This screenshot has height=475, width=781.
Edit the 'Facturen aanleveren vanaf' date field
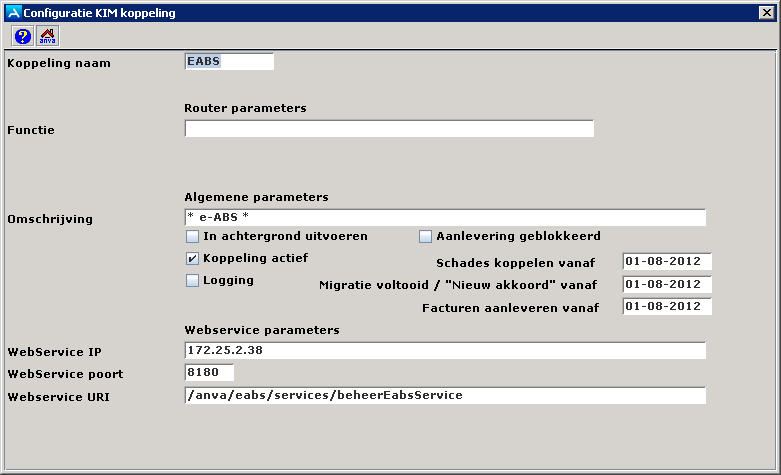point(667,306)
